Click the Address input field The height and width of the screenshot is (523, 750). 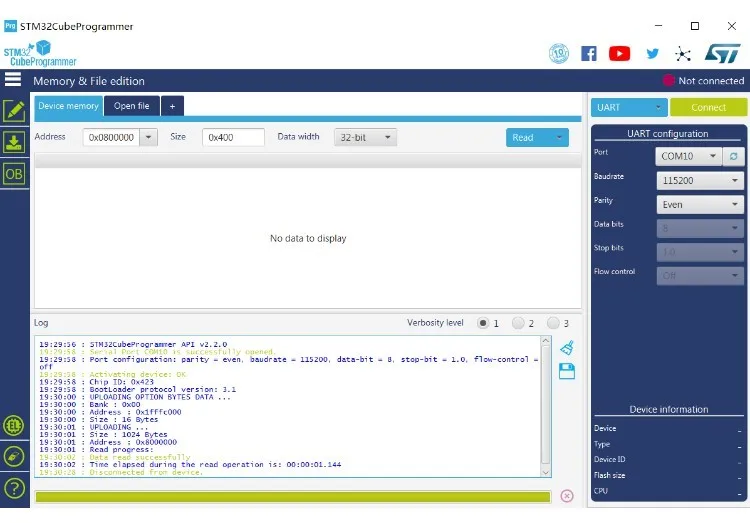pos(111,137)
